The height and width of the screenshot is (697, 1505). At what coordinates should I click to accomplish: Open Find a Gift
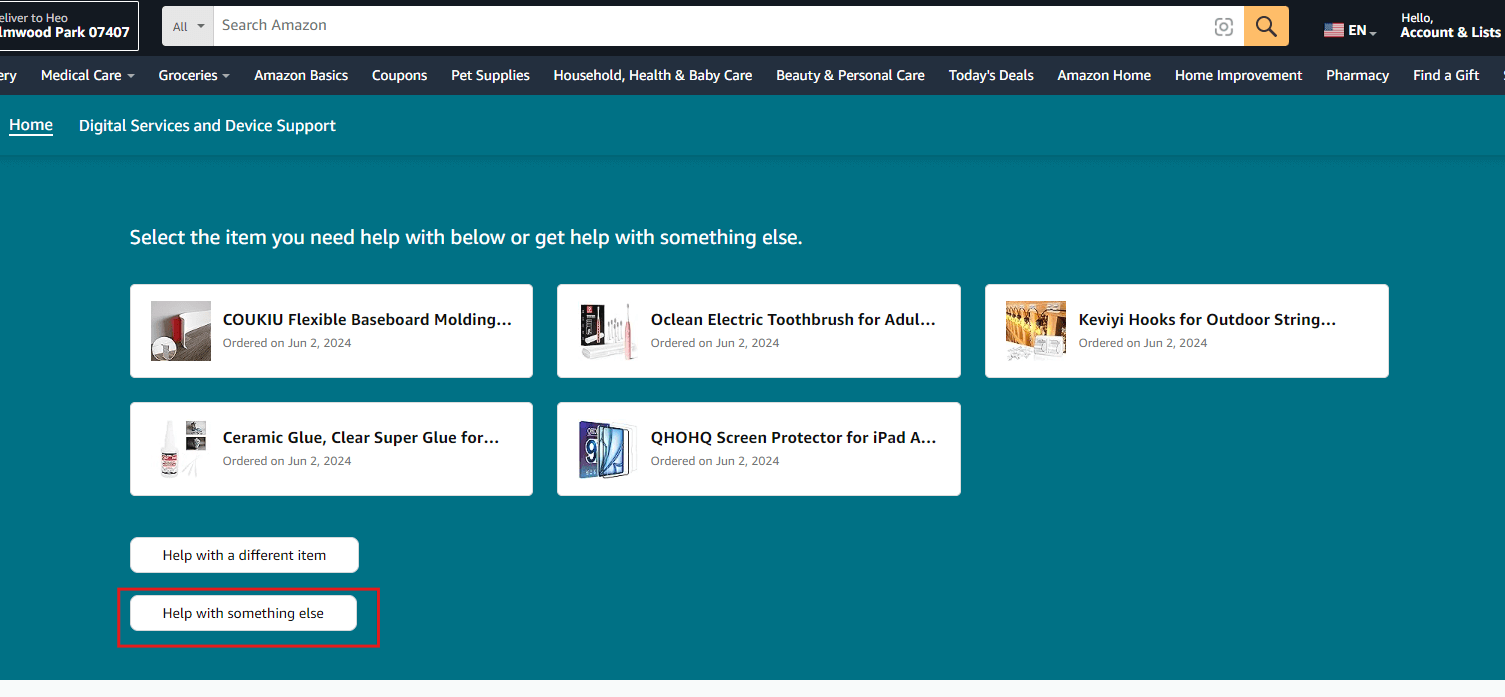click(x=1446, y=75)
